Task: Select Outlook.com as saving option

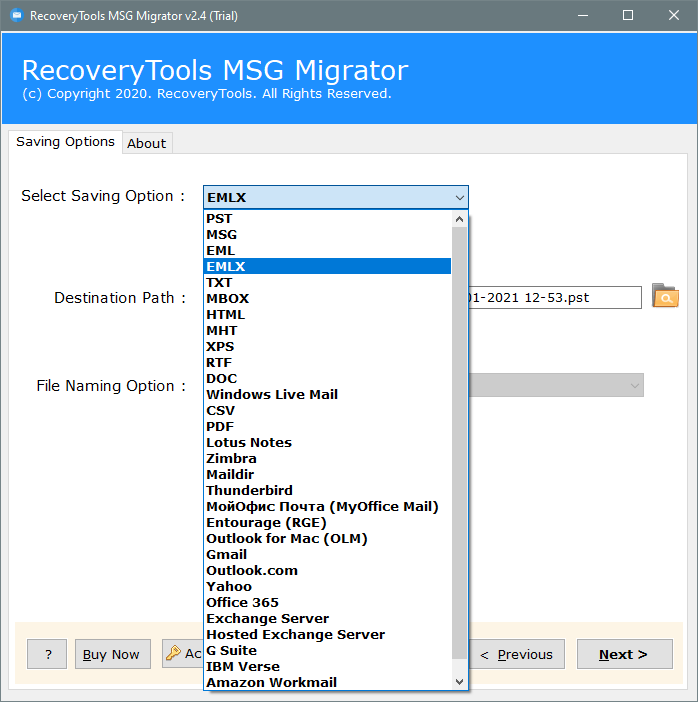Action: point(327,570)
